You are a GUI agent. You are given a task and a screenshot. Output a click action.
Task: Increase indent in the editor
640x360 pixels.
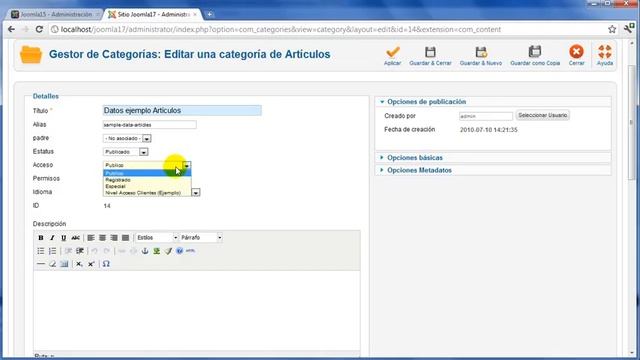coord(80,251)
